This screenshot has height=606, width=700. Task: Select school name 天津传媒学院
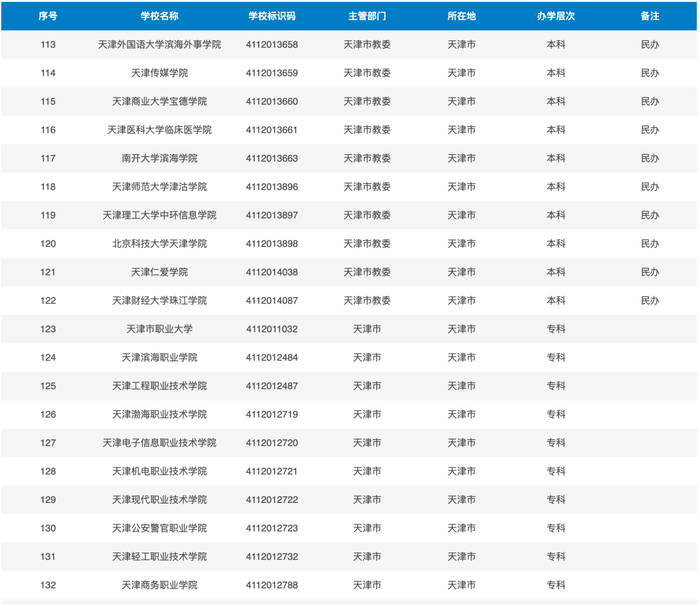click(x=159, y=73)
